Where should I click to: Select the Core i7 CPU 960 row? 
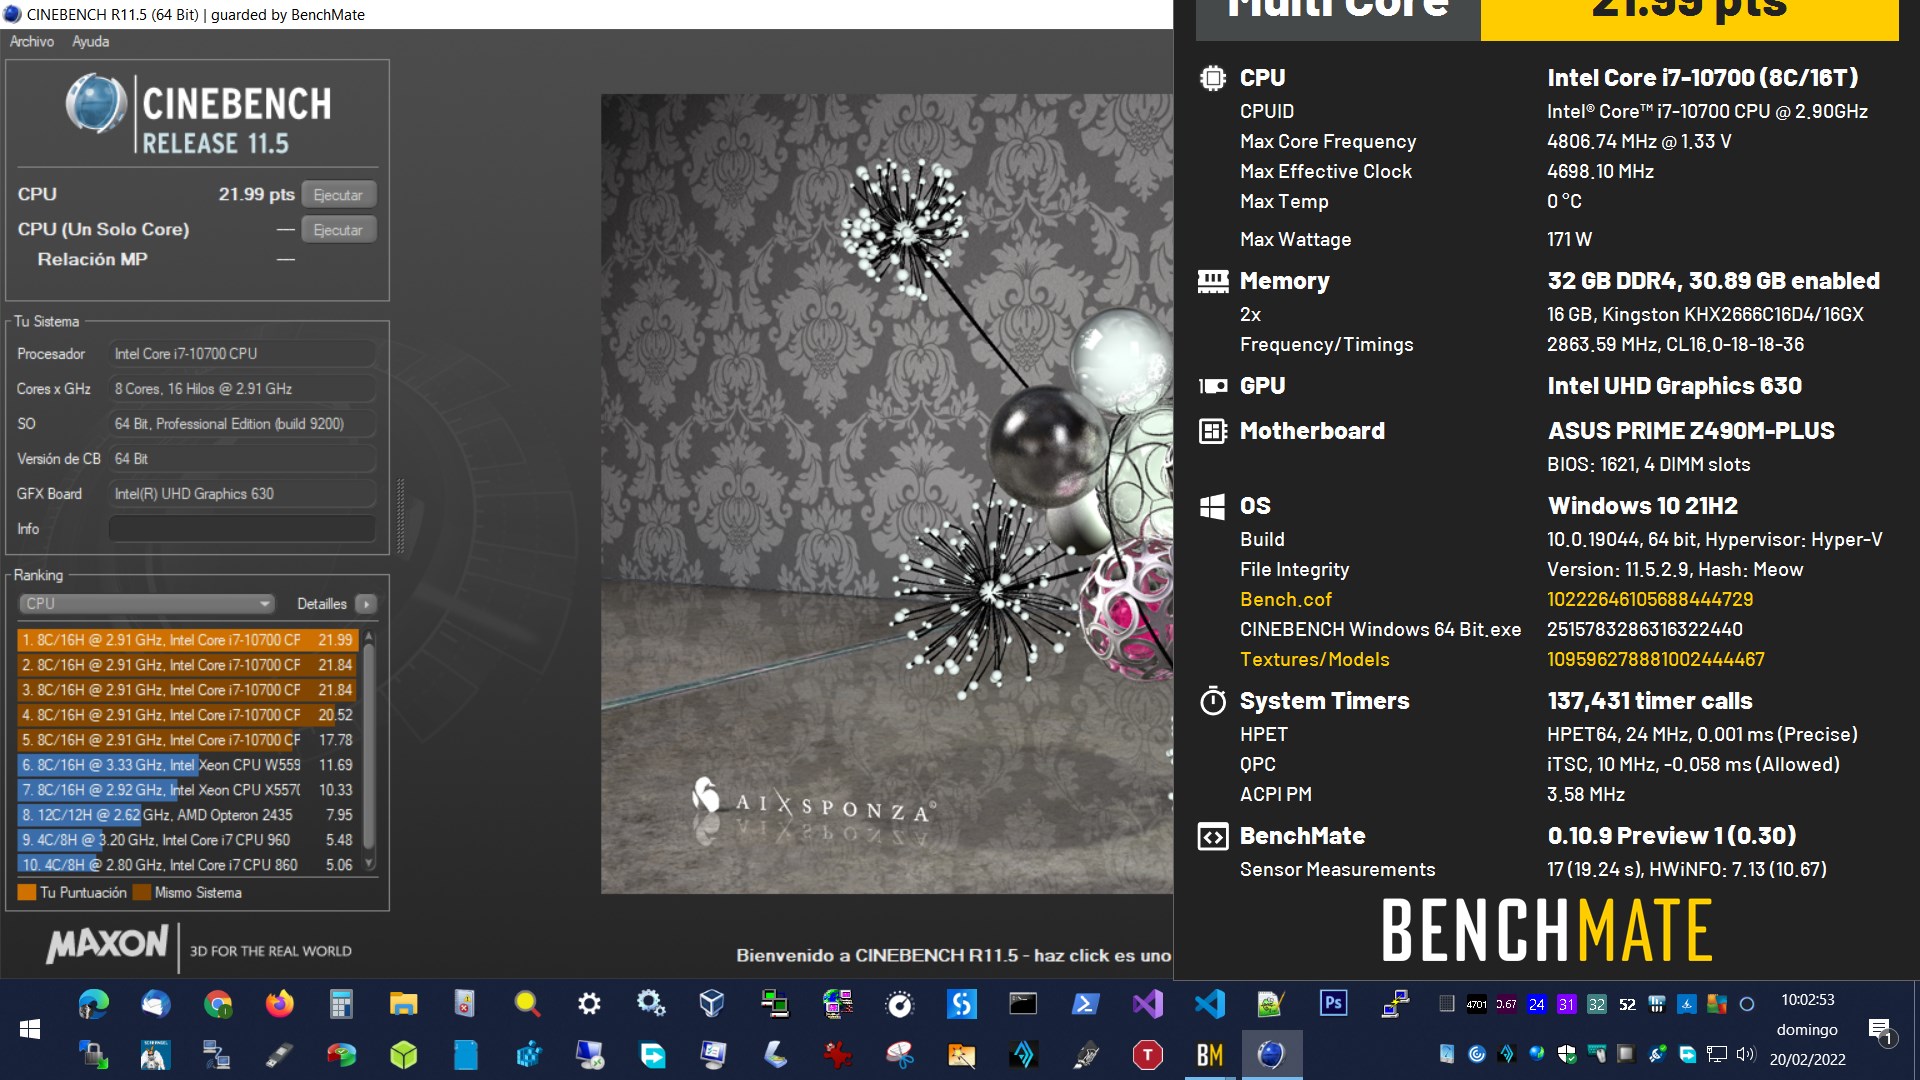188,840
